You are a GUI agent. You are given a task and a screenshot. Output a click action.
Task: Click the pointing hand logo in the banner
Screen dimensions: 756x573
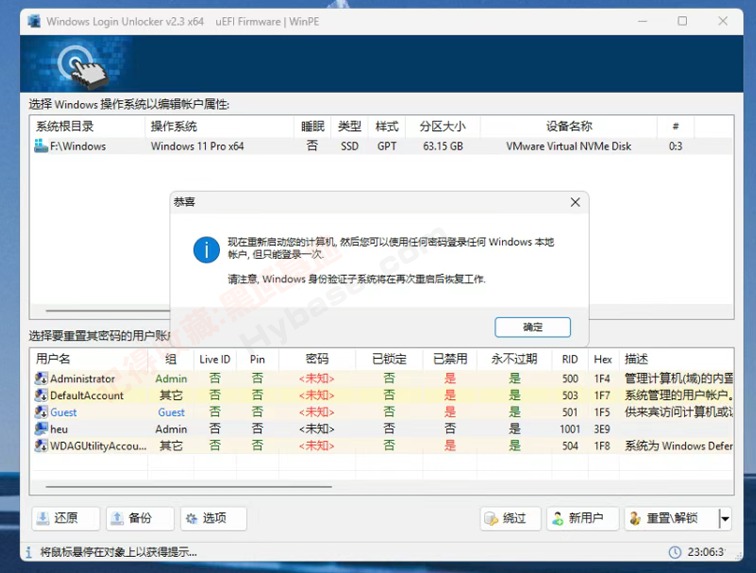point(82,67)
